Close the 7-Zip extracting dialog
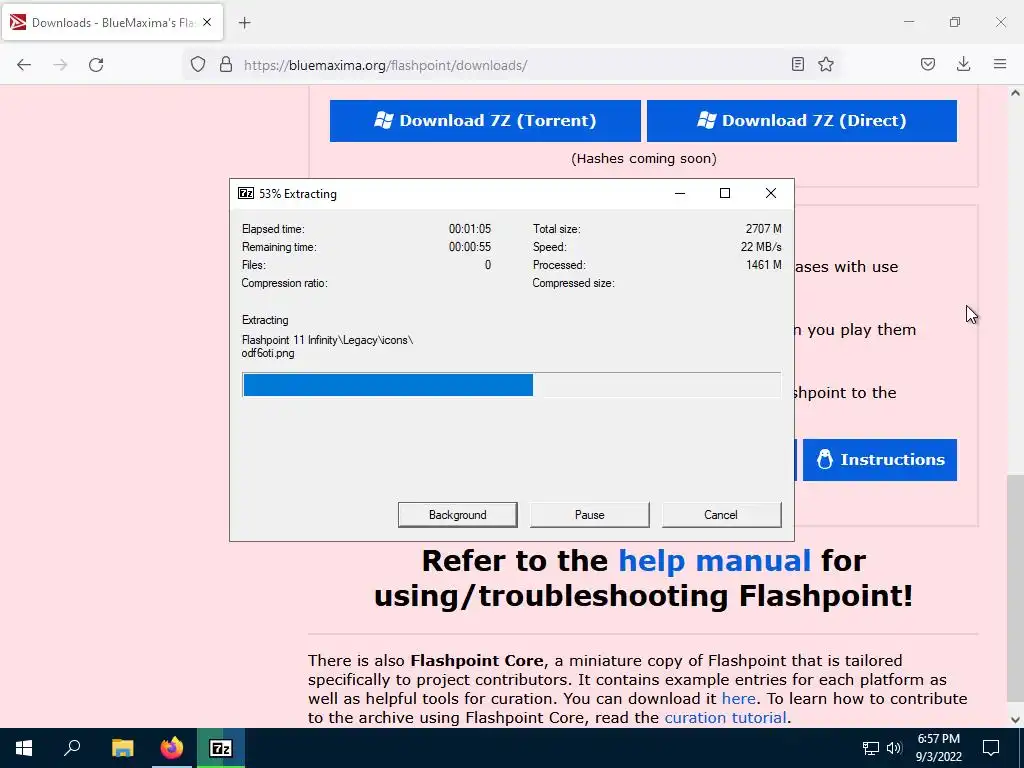This screenshot has height=768, width=1024. [771, 193]
